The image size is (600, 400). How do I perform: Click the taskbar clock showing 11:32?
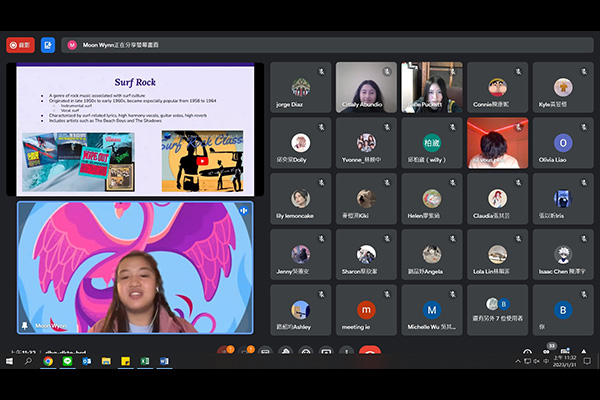pyautogui.click(x=565, y=361)
